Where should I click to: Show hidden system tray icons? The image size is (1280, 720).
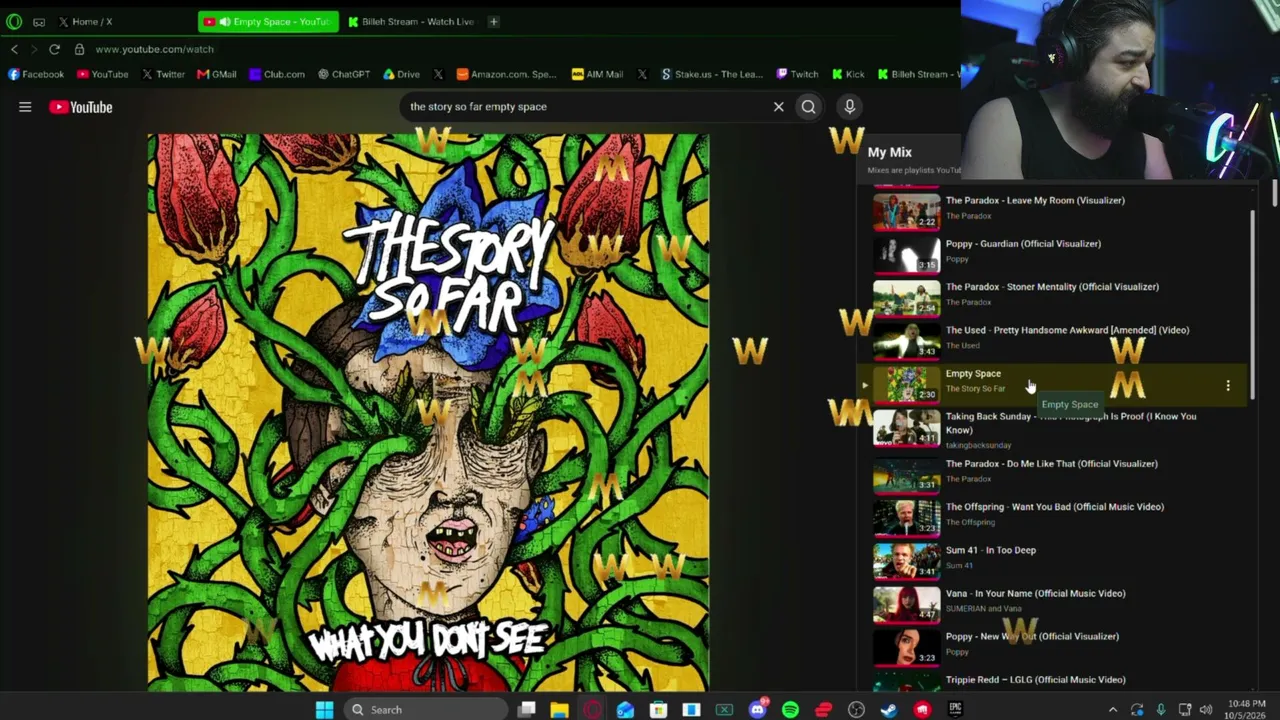click(x=1113, y=710)
